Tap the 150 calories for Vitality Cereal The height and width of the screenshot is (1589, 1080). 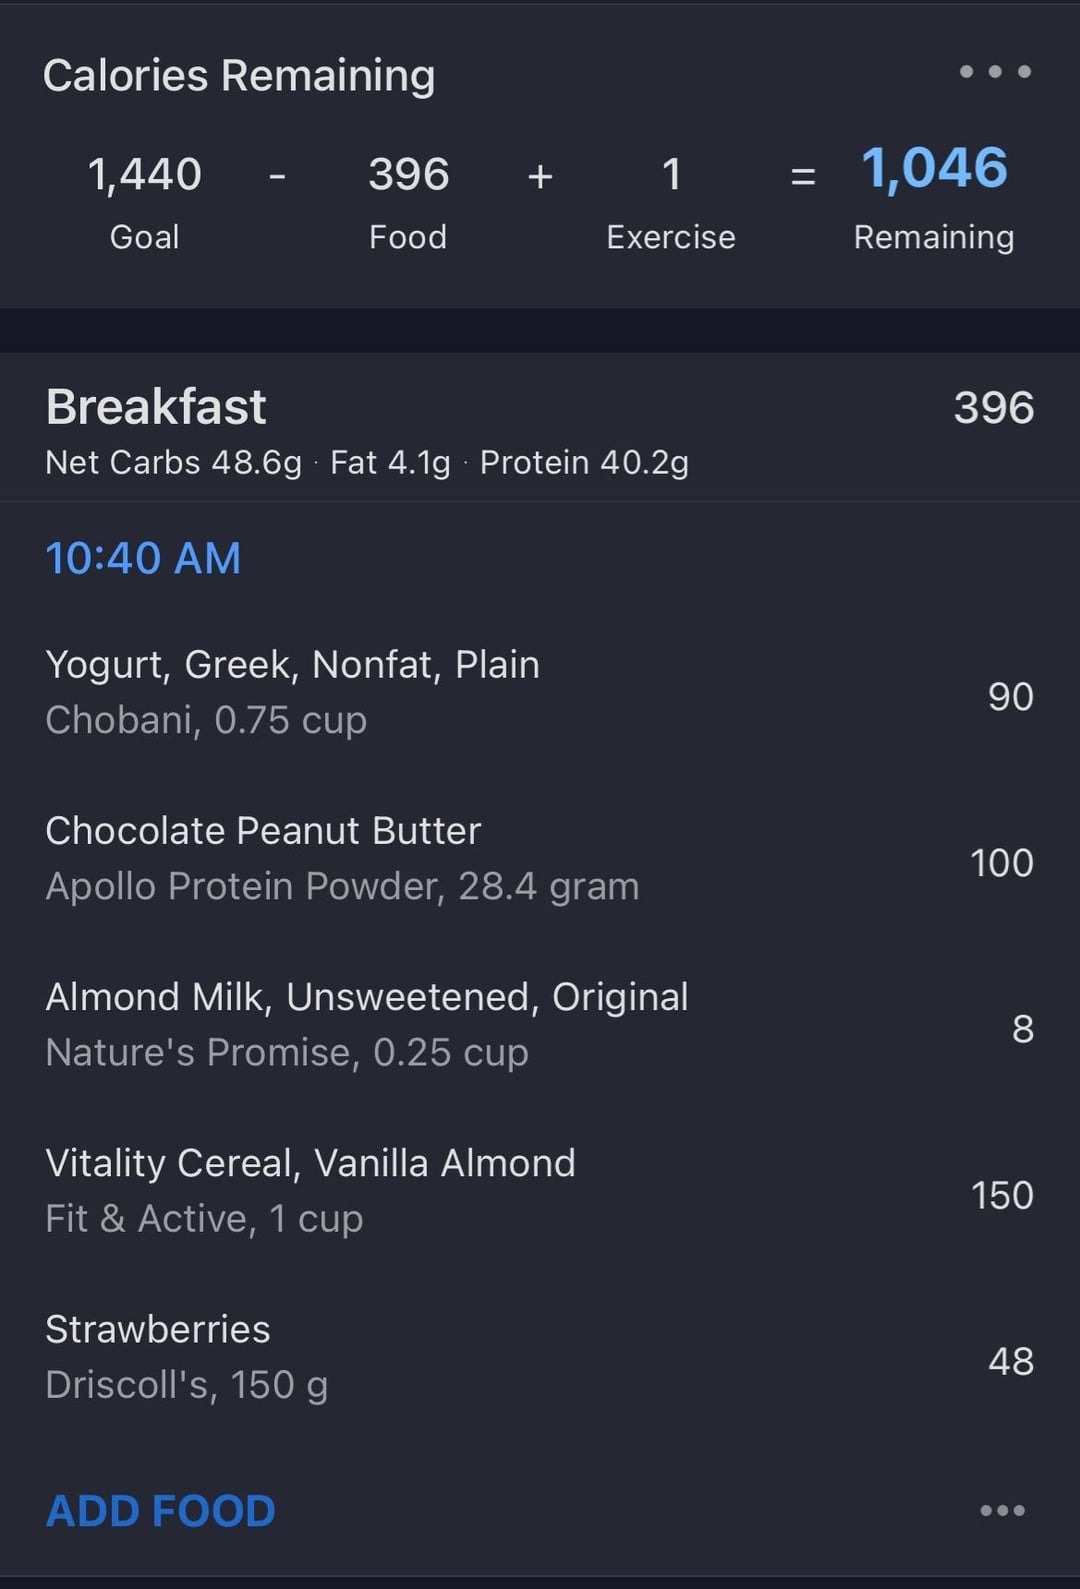point(1002,1195)
